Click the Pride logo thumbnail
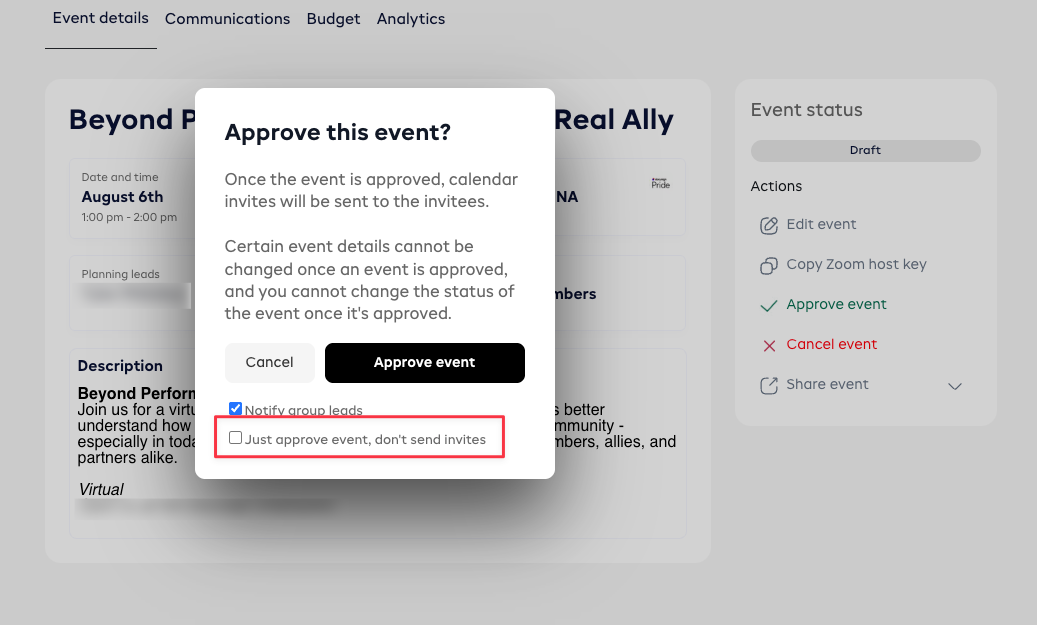 [x=660, y=184]
